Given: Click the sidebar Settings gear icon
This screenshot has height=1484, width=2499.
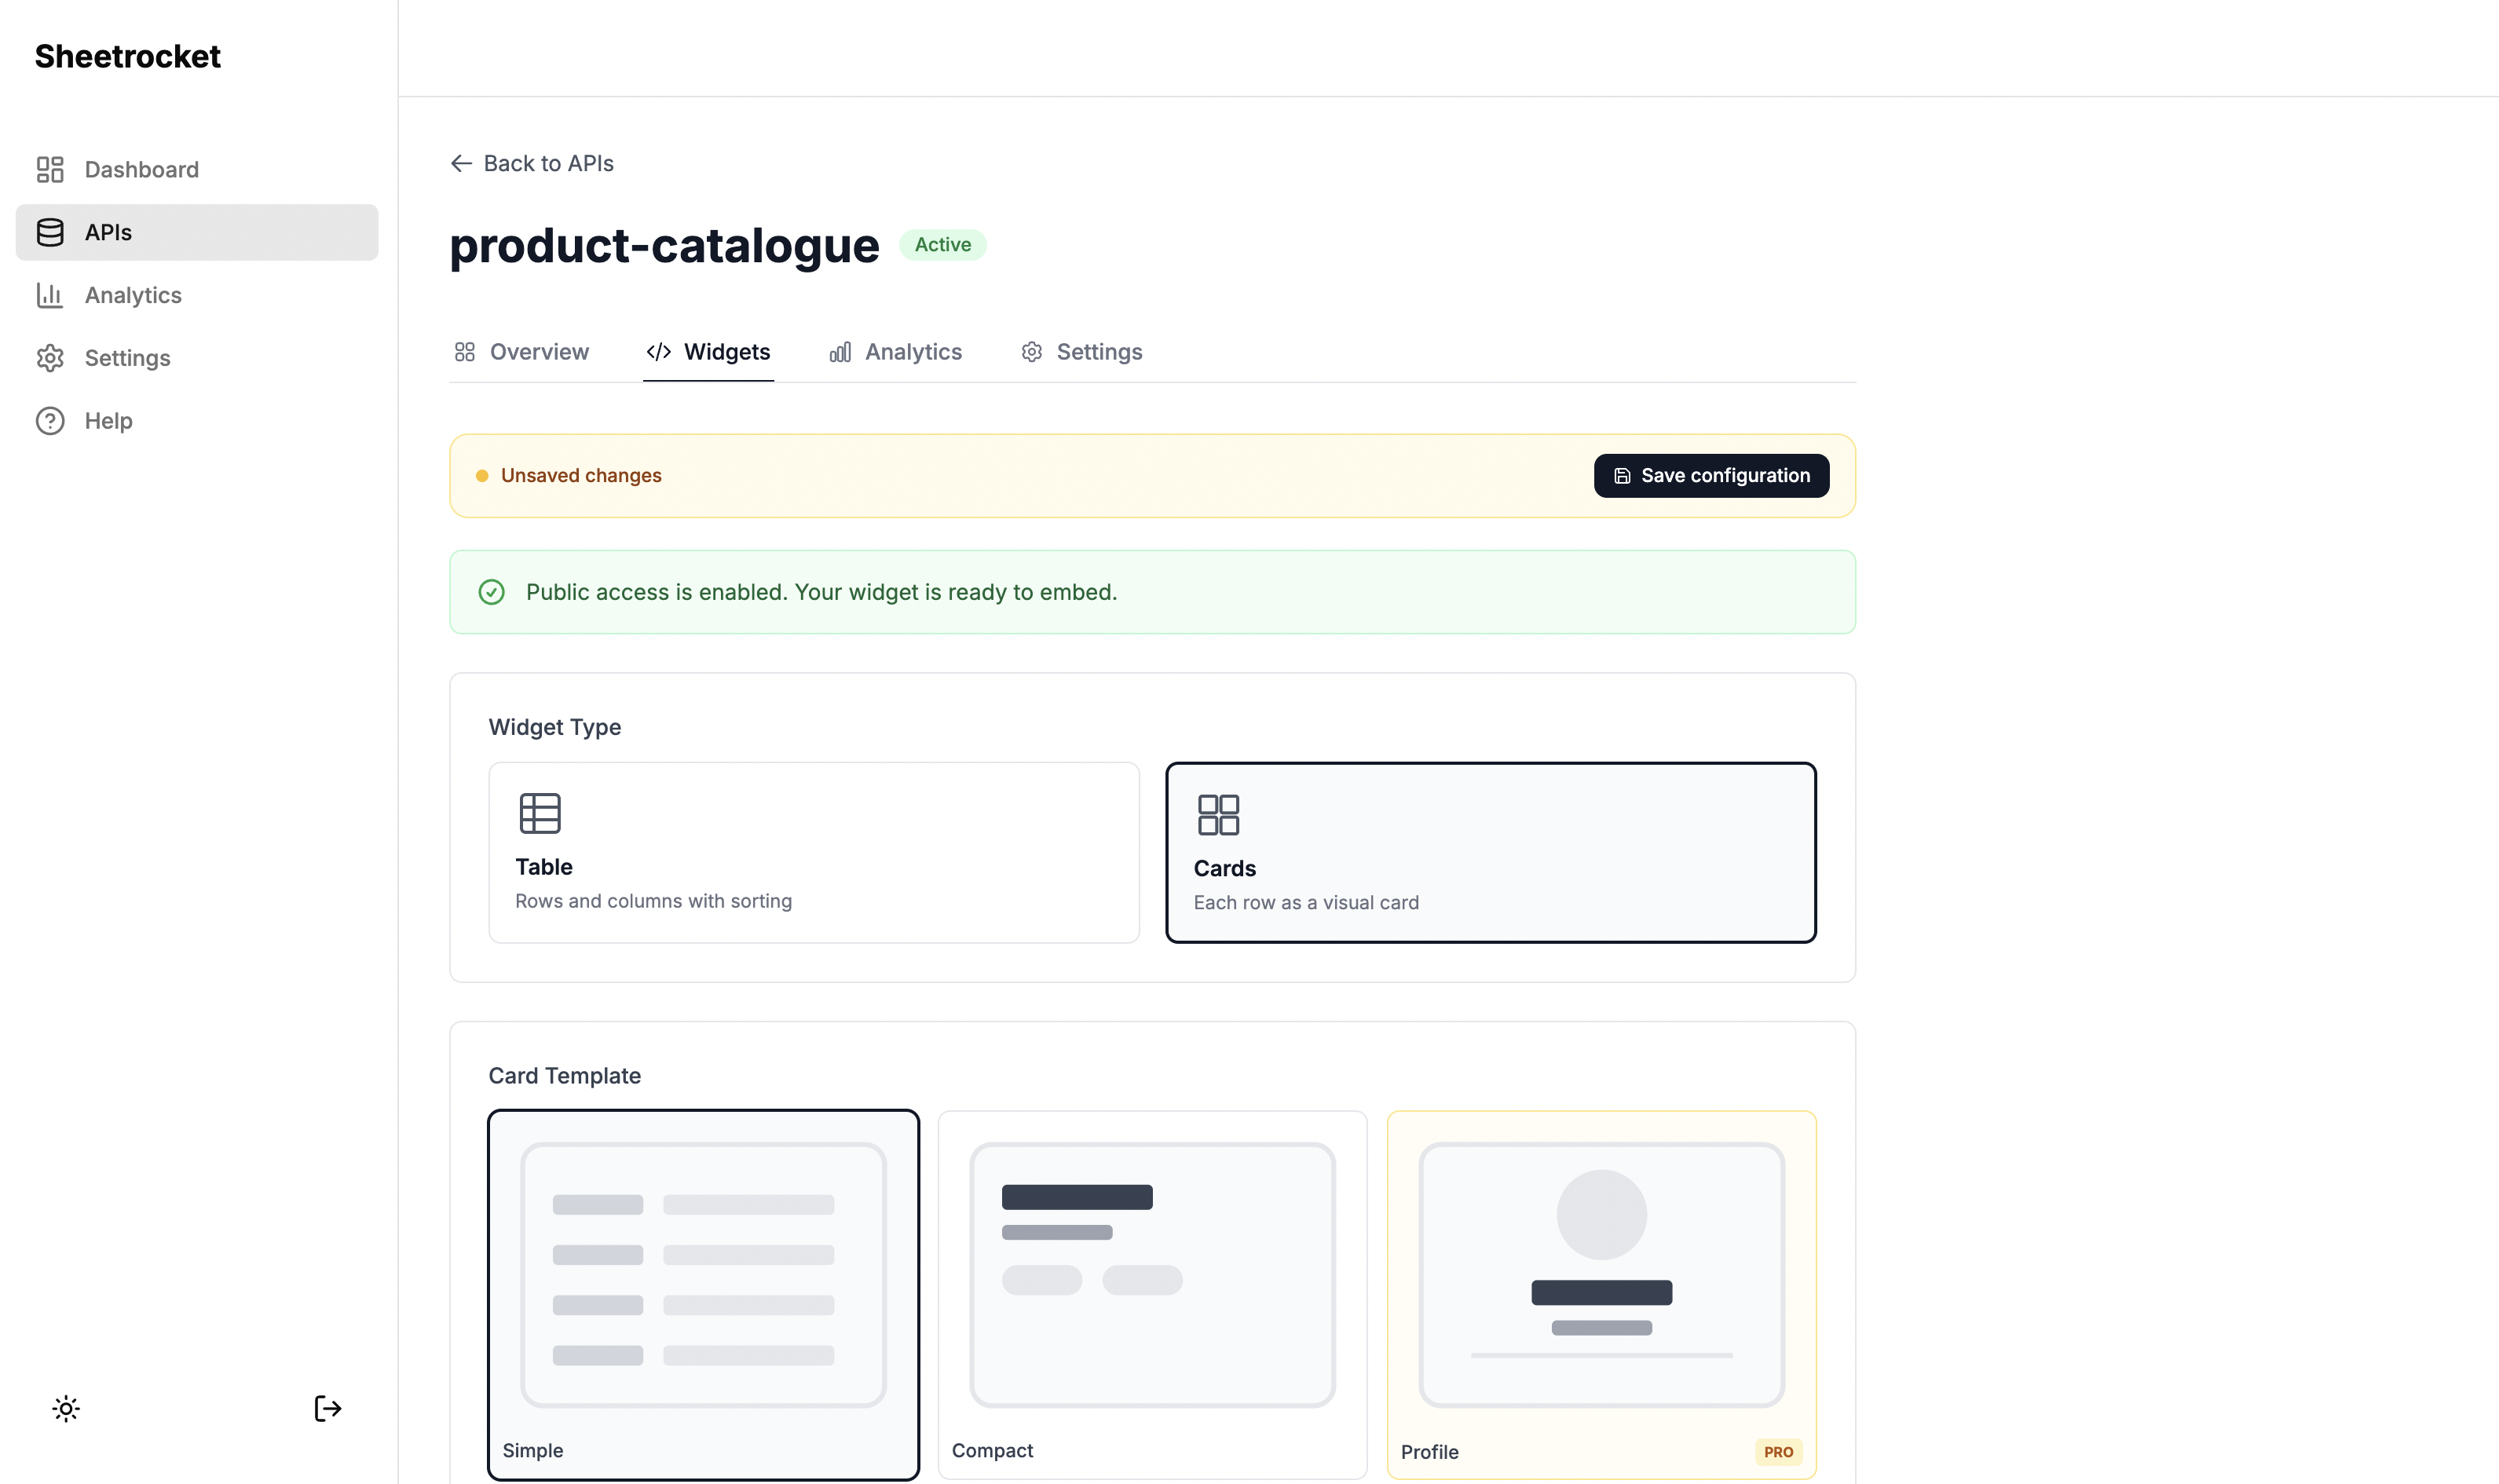Looking at the screenshot, I should 50,358.
